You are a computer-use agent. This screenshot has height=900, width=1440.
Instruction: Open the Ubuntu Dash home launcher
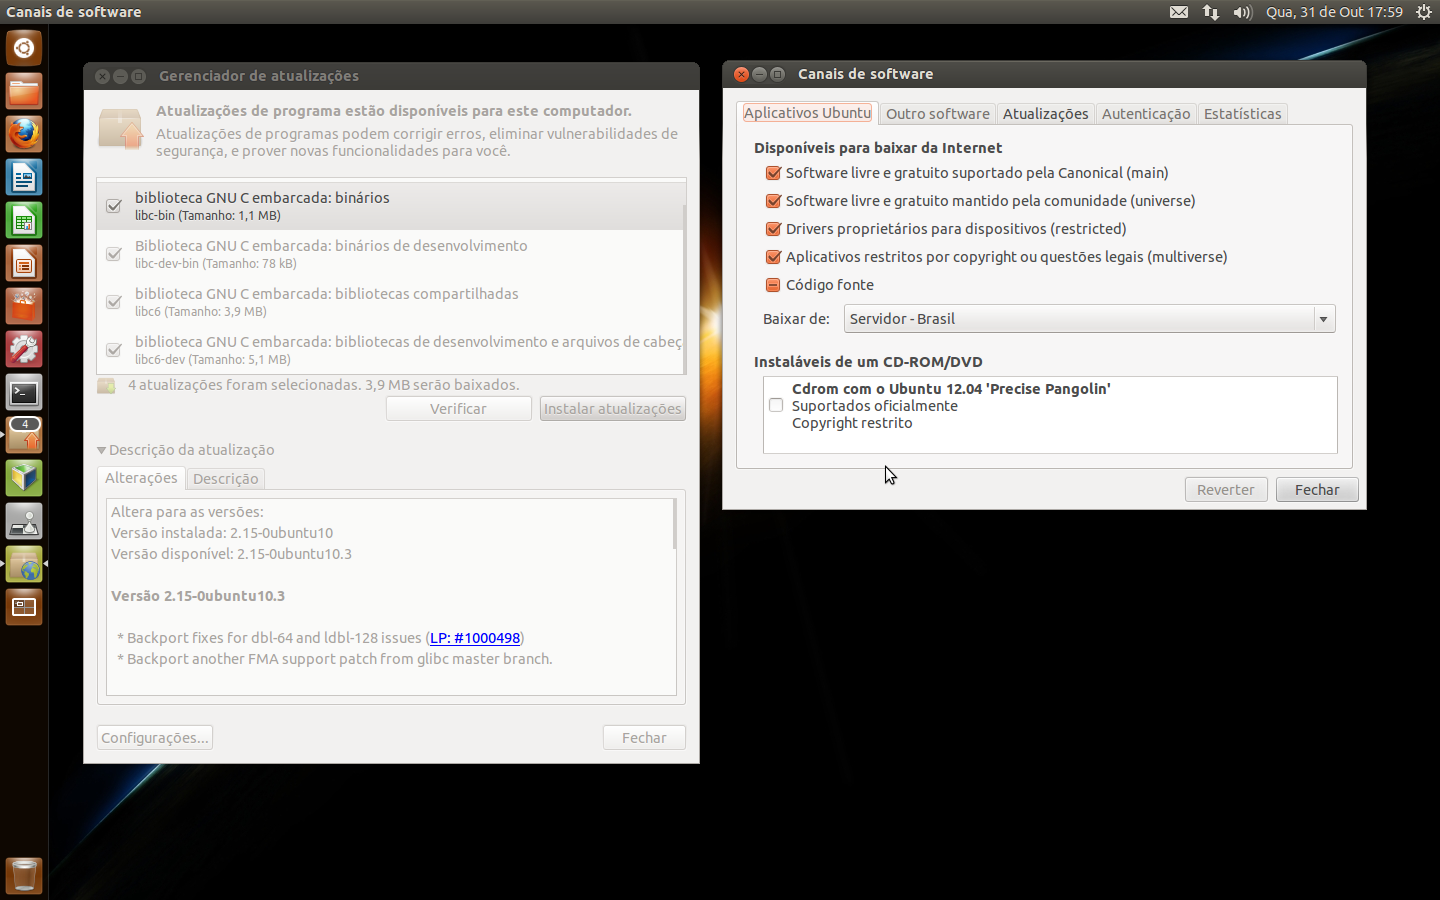[x=24, y=49]
